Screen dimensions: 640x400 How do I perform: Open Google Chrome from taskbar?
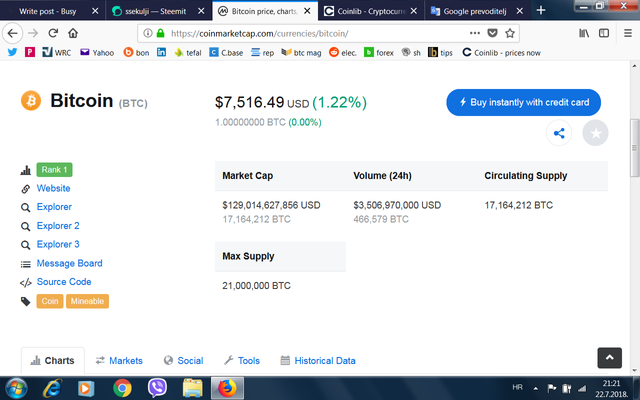(x=122, y=388)
